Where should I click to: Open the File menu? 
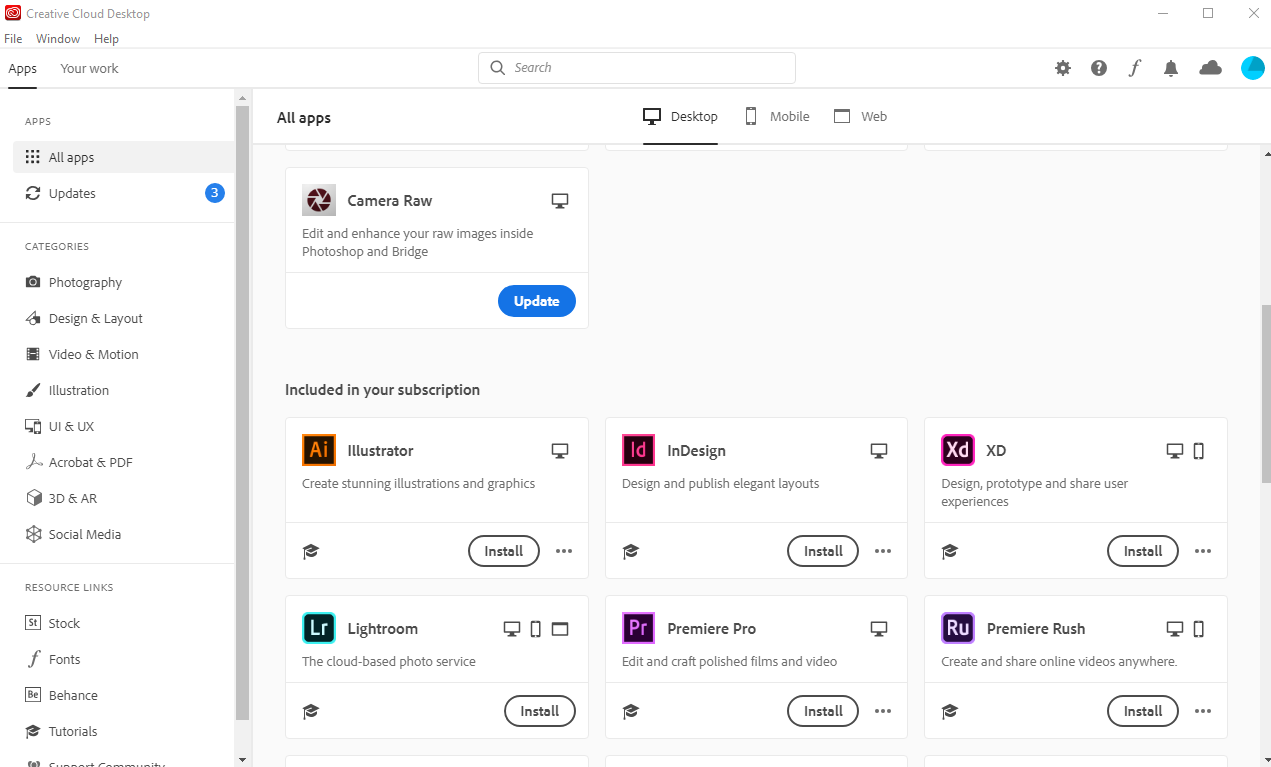click(x=13, y=39)
